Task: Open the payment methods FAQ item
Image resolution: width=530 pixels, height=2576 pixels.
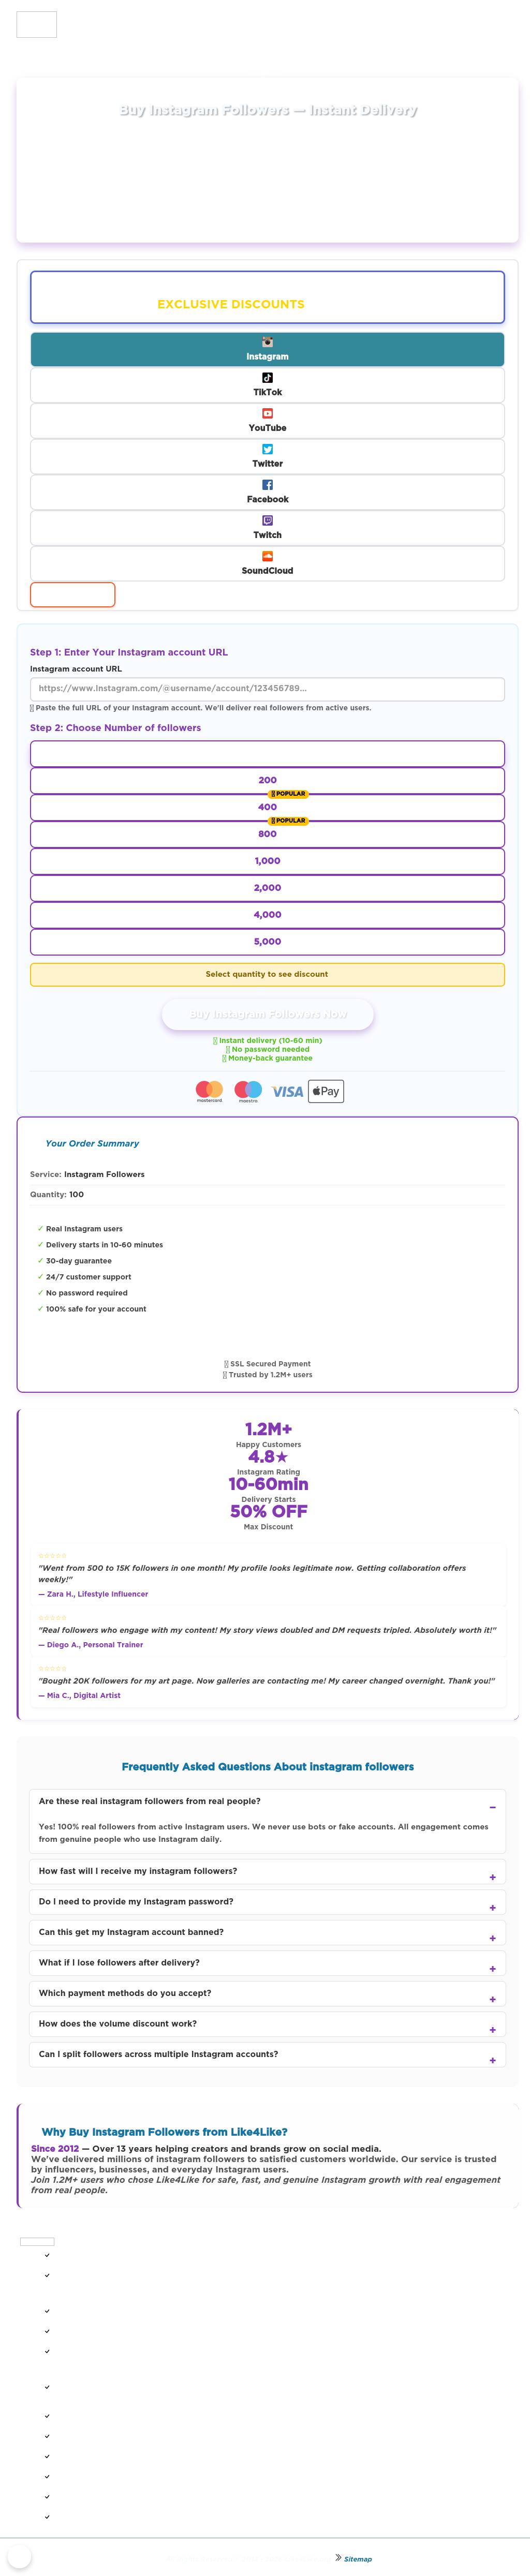Action: pyautogui.click(x=492, y=1999)
